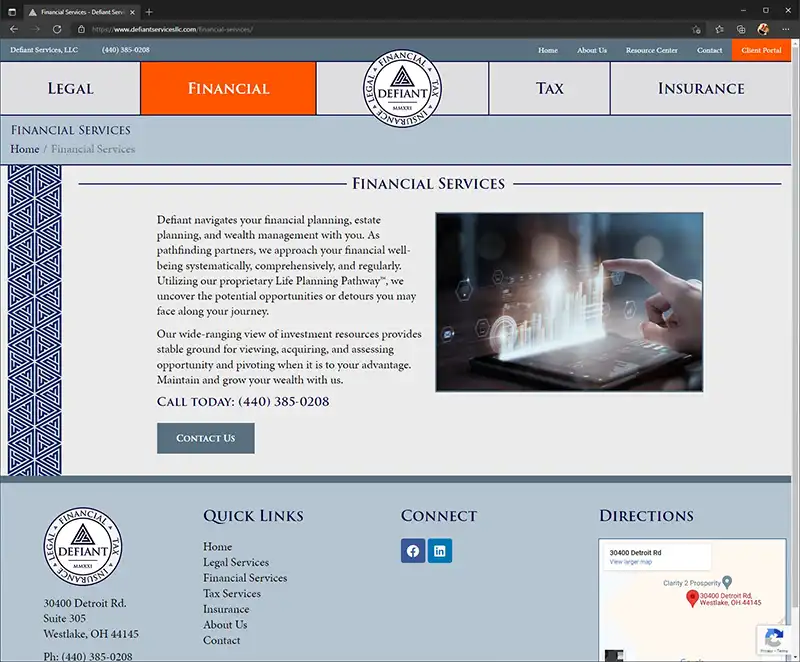Open Insurance under Quick Links
Image resolution: width=800 pixels, height=662 pixels.
[x=226, y=609]
